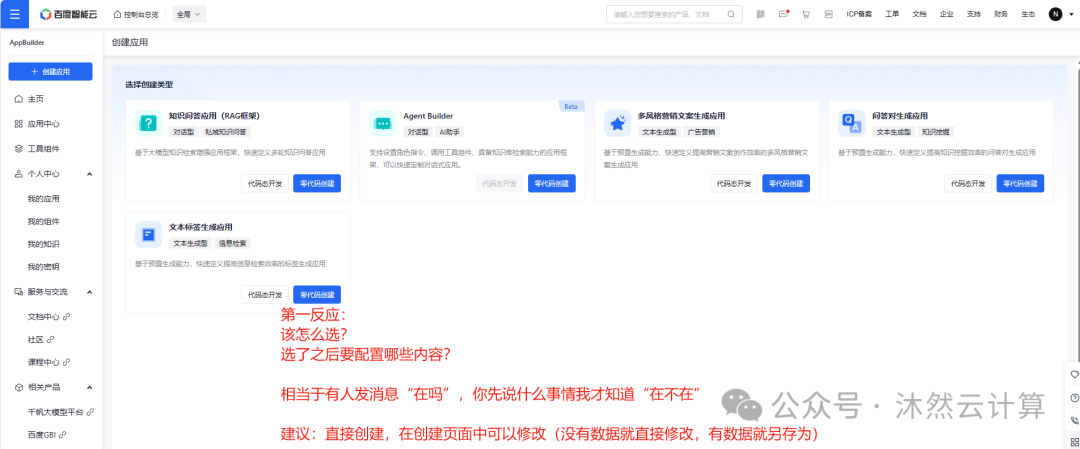The height and width of the screenshot is (449, 1080).
Task: Click 零代码创建 for 多风格营销文案生成应用
Action: coord(786,184)
